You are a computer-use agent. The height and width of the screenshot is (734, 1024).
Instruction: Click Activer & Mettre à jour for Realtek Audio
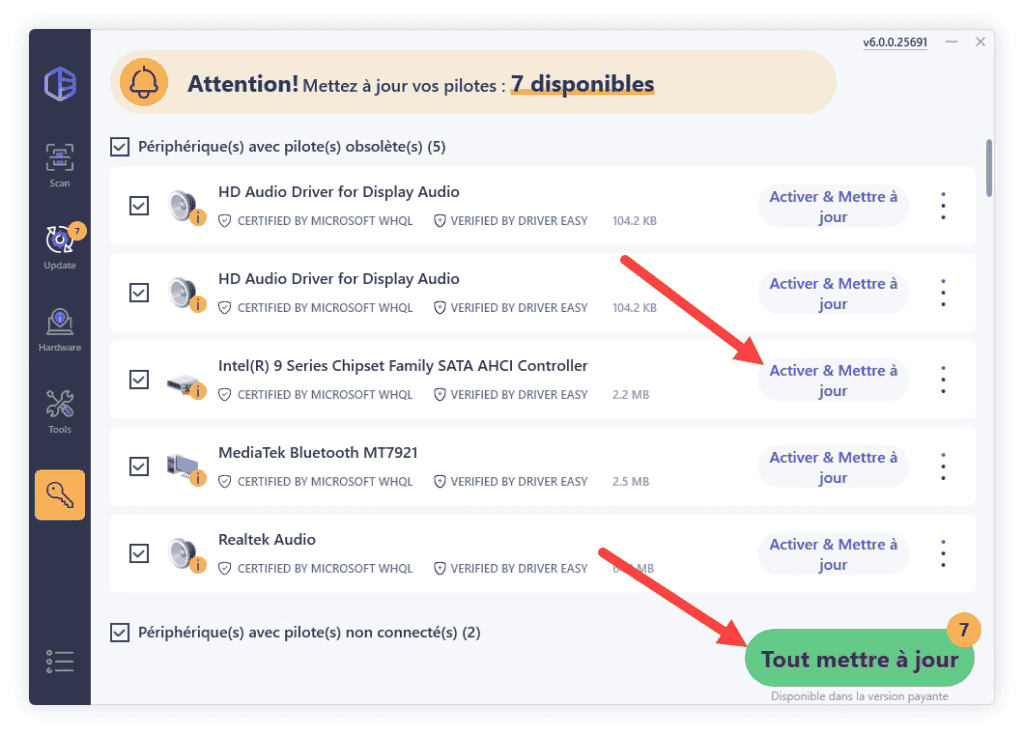coord(833,554)
